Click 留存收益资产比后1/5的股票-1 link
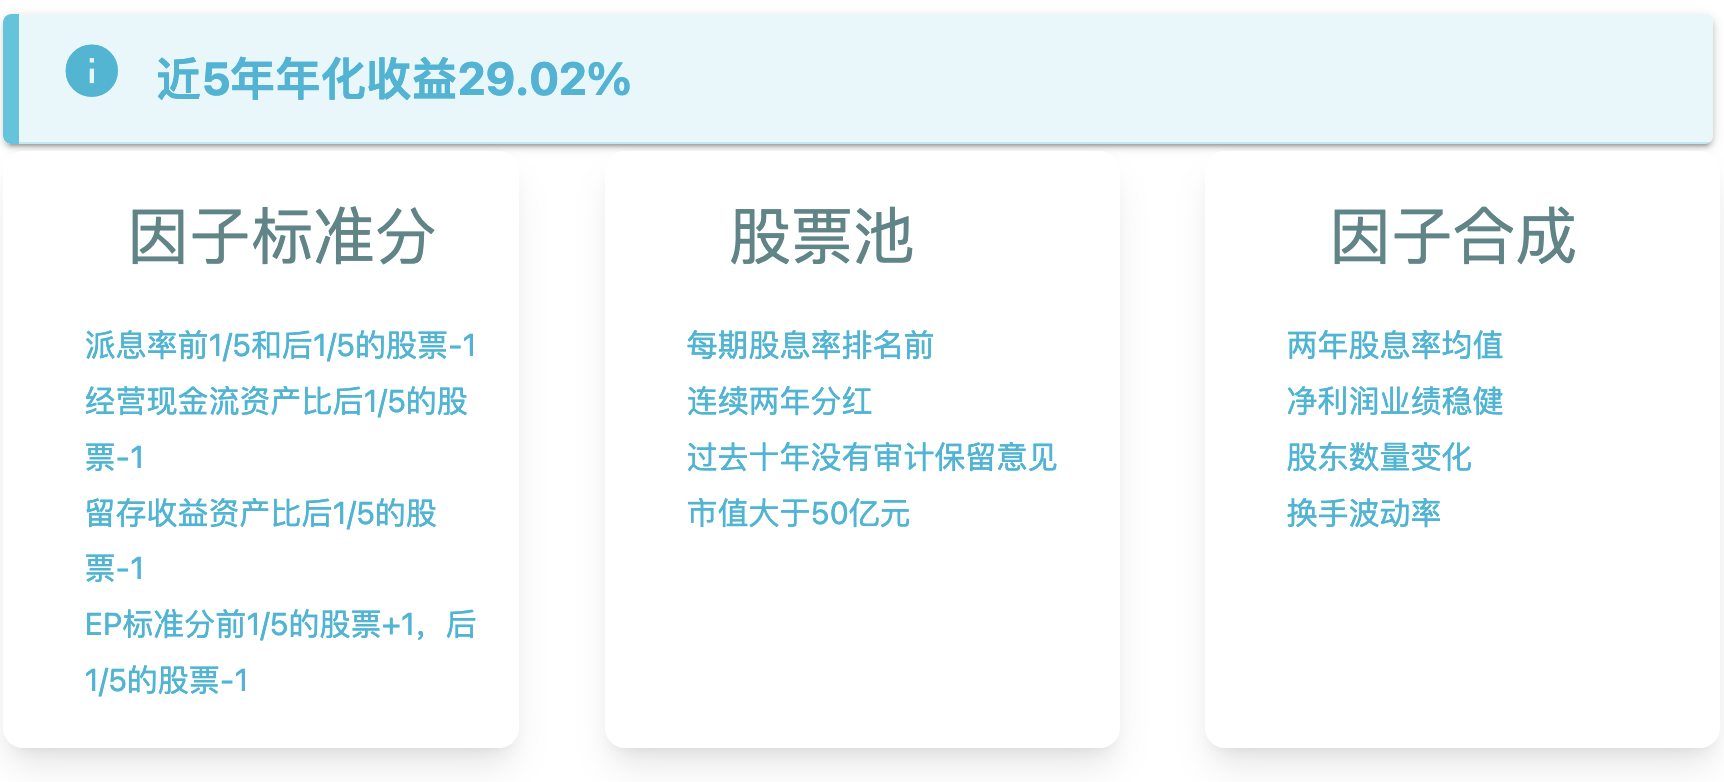 tap(261, 541)
